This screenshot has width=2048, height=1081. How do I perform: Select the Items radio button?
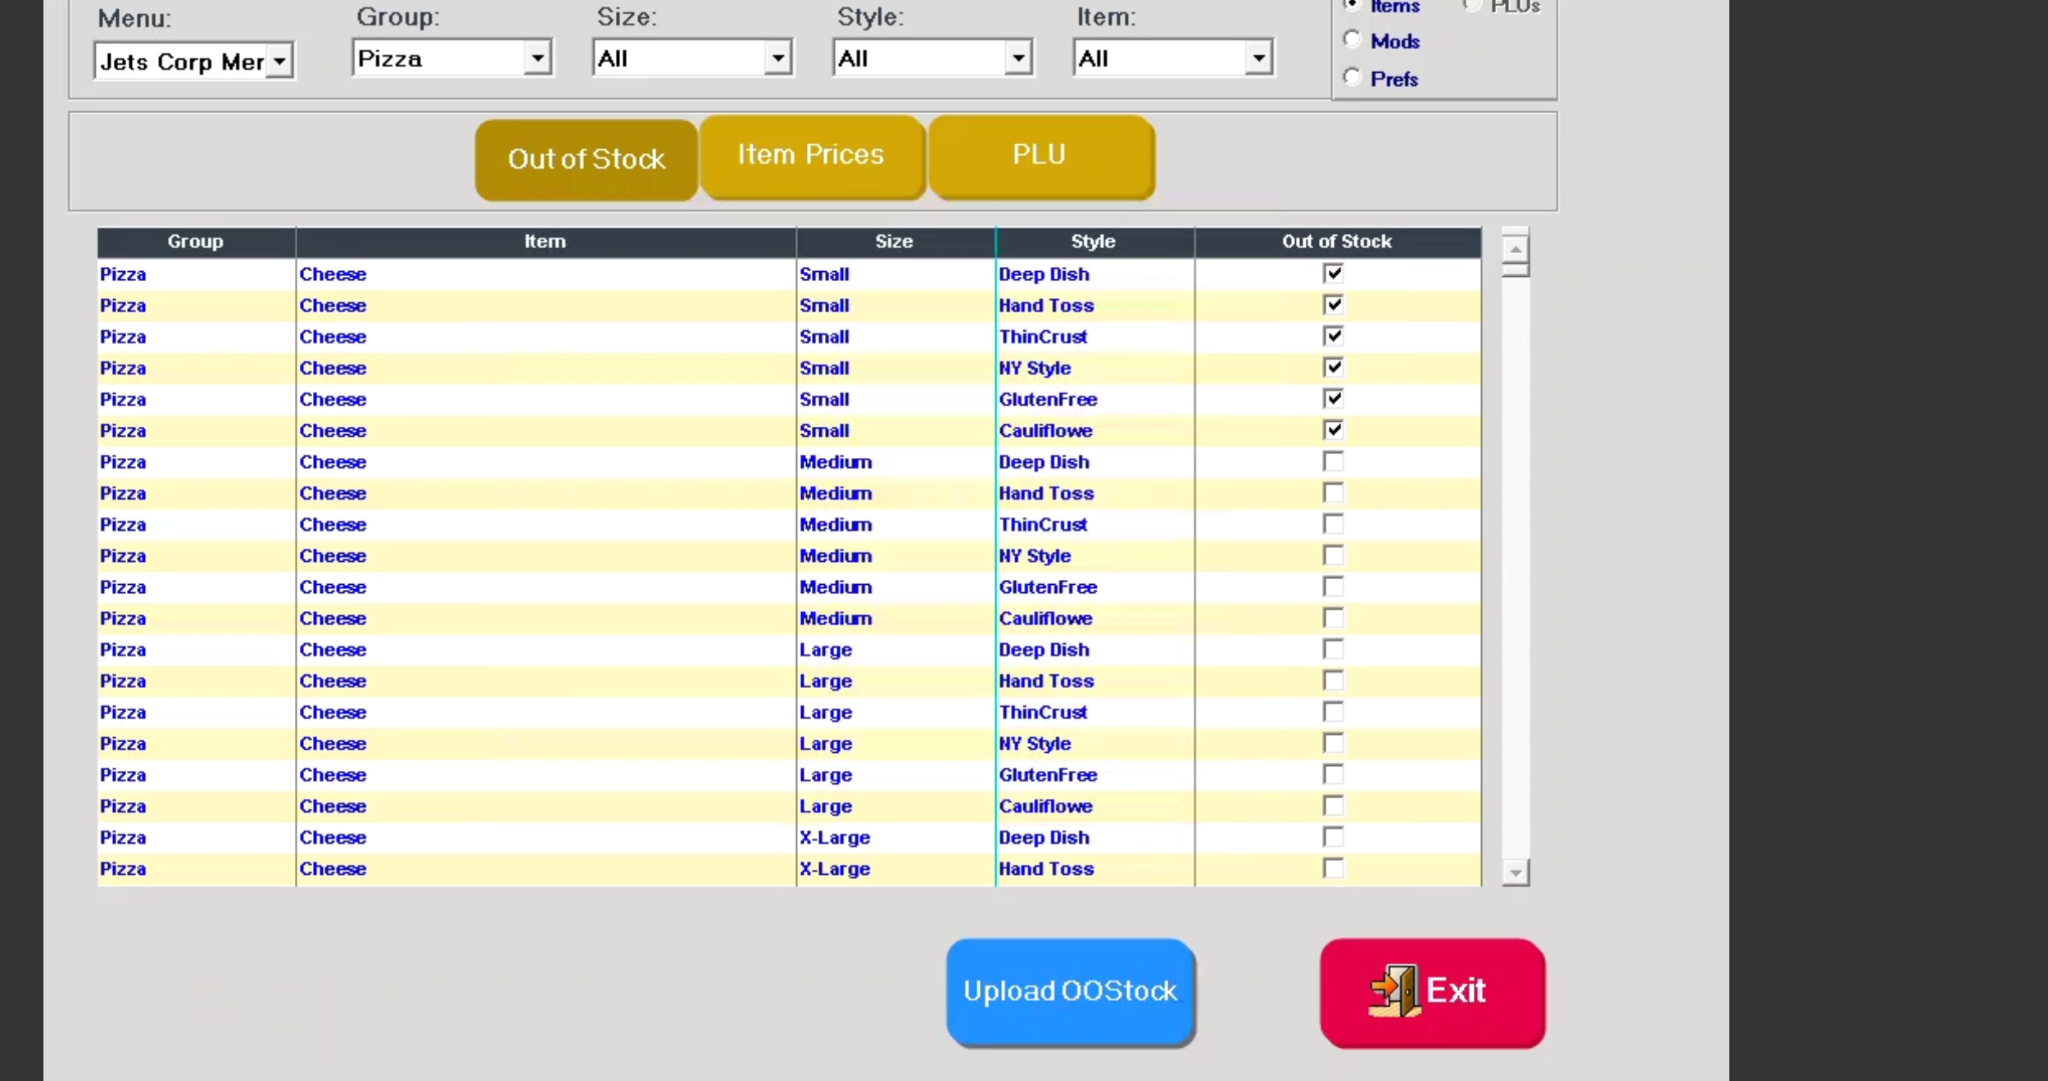(x=1353, y=5)
